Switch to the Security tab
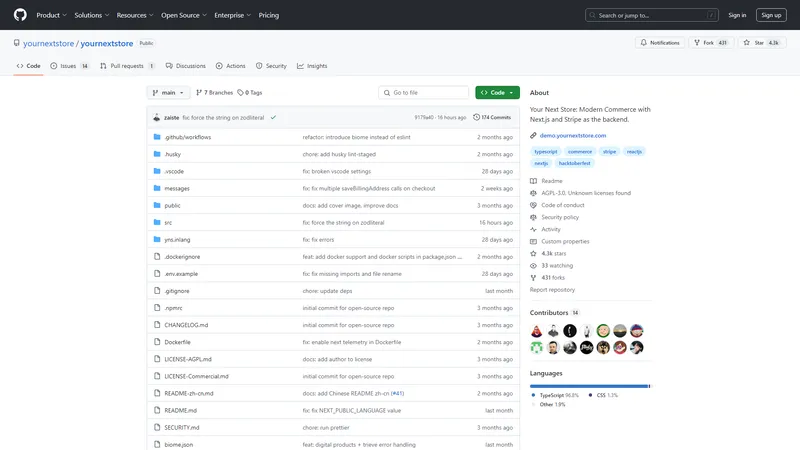This screenshot has width=800, height=450. (271, 66)
